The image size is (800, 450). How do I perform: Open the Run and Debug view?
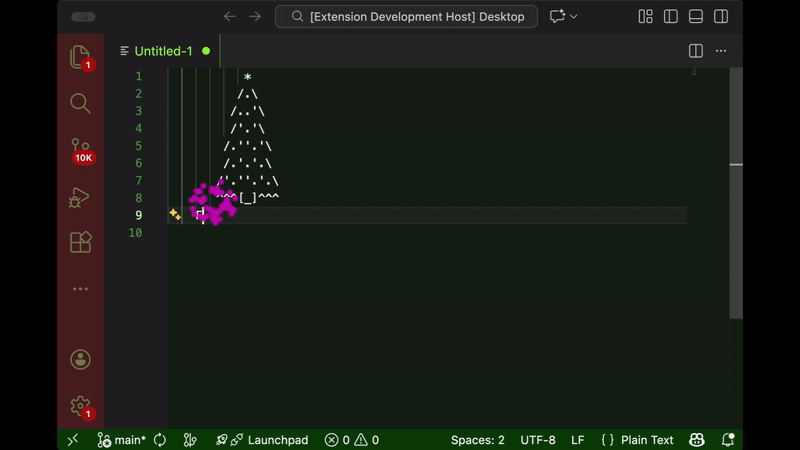click(x=80, y=197)
